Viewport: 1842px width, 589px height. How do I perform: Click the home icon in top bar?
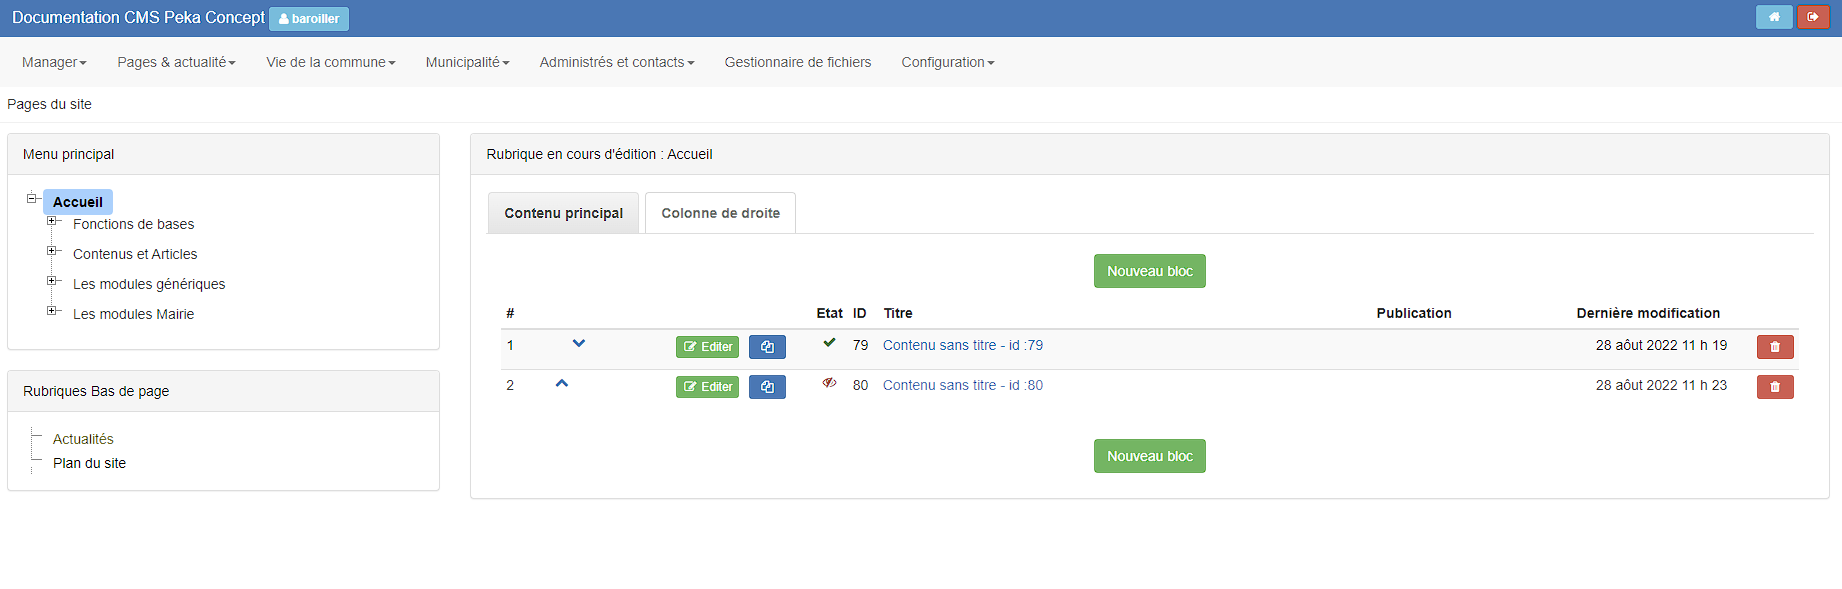click(1774, 17)
